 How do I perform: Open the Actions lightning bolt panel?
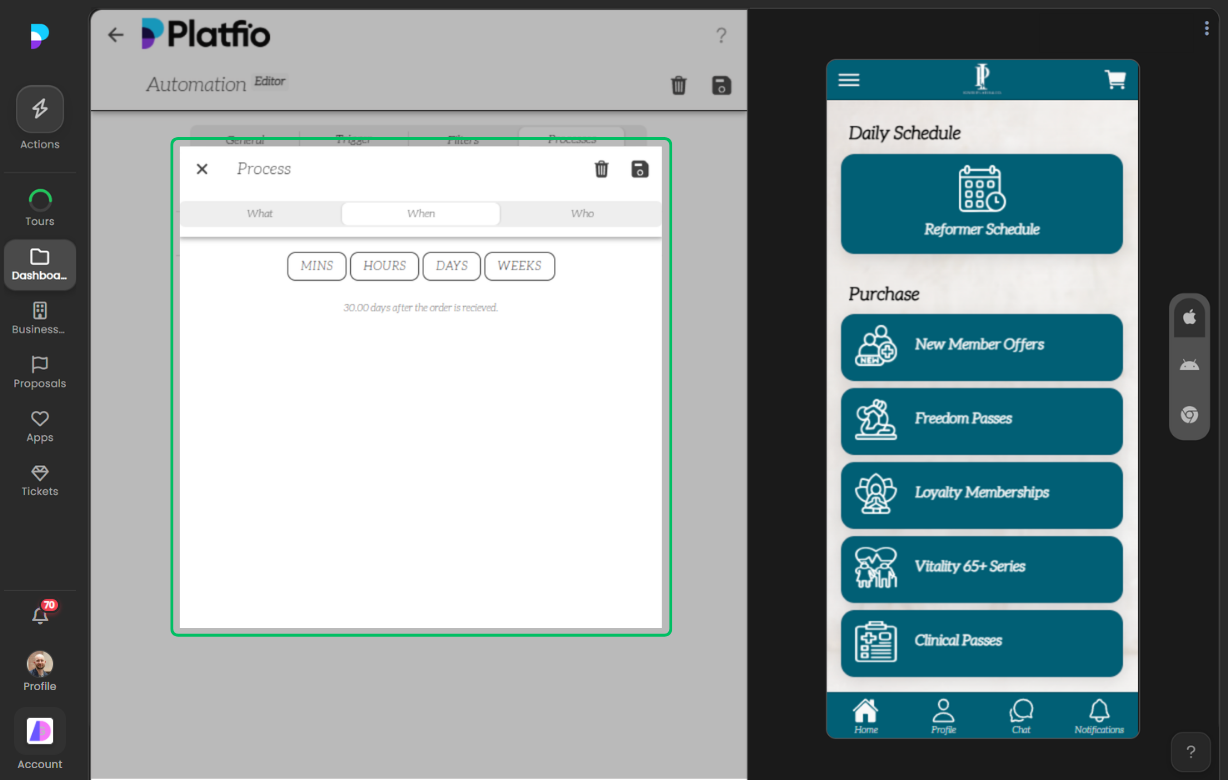[40, 110]
